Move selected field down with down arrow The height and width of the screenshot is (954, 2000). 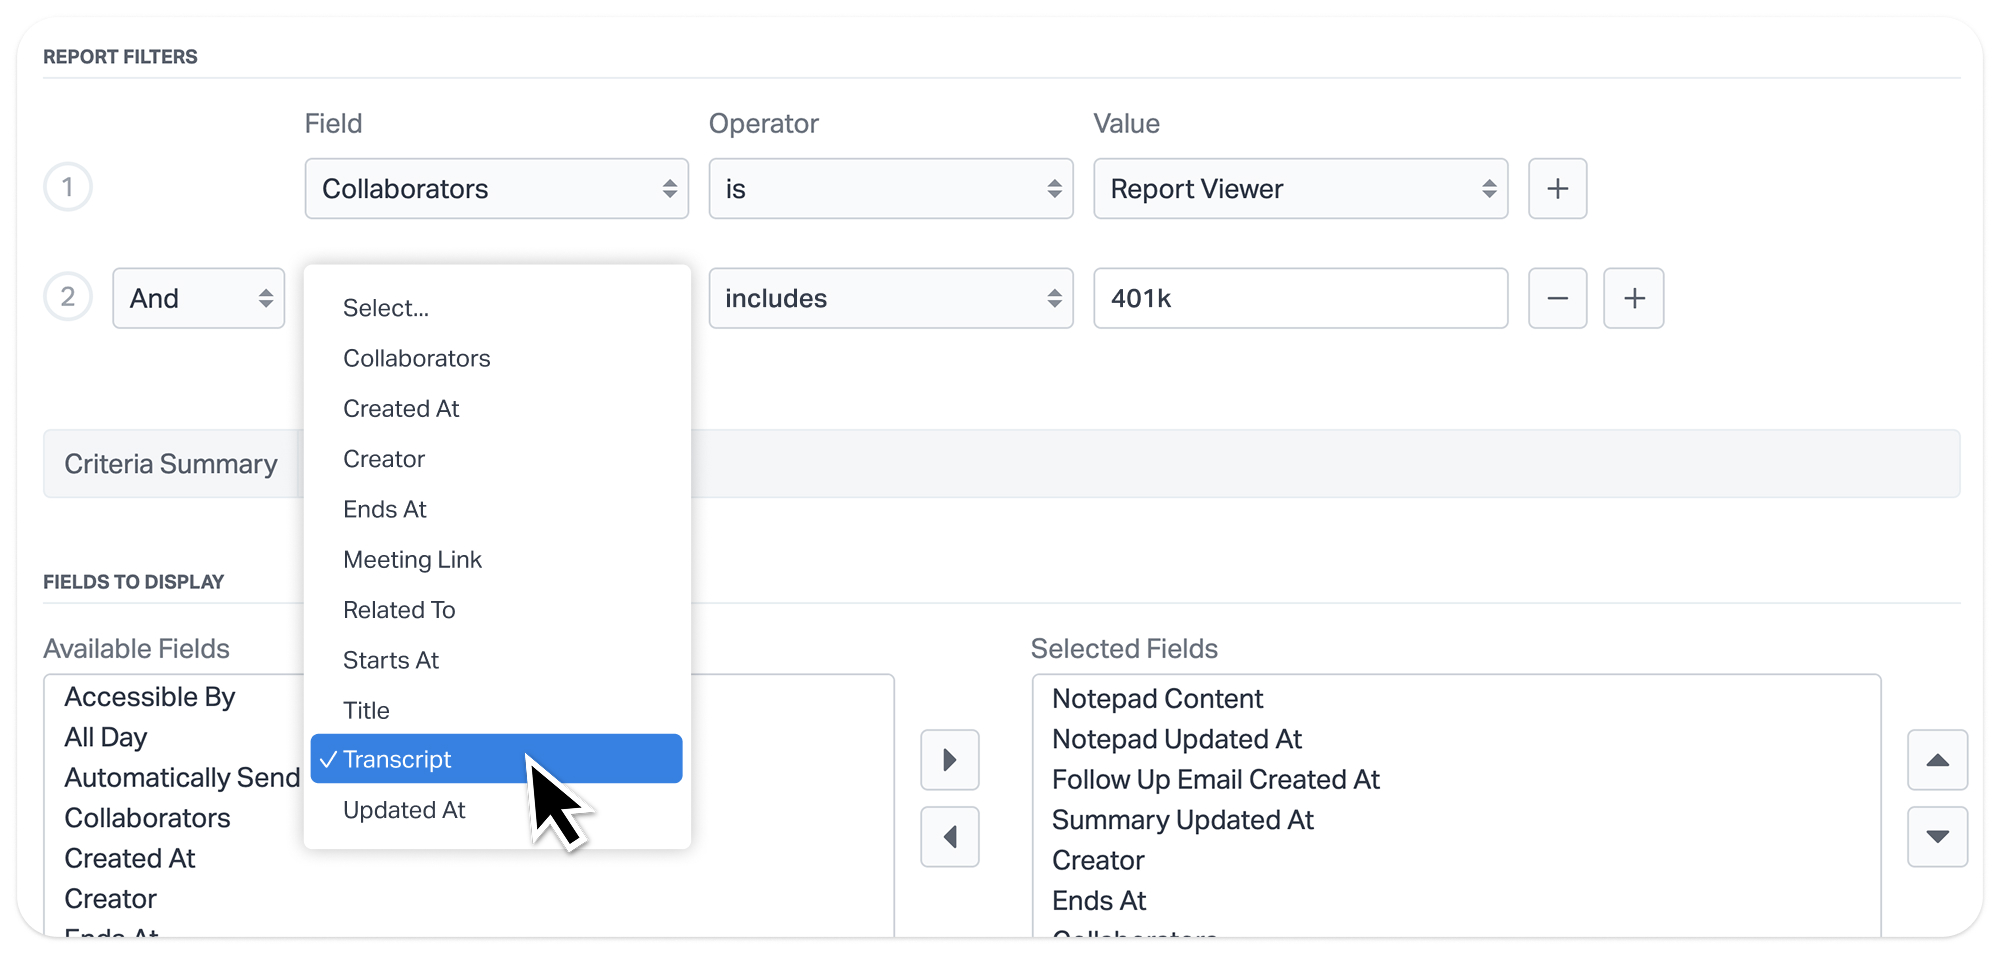pyautogui.click(x=1937, y=837)
